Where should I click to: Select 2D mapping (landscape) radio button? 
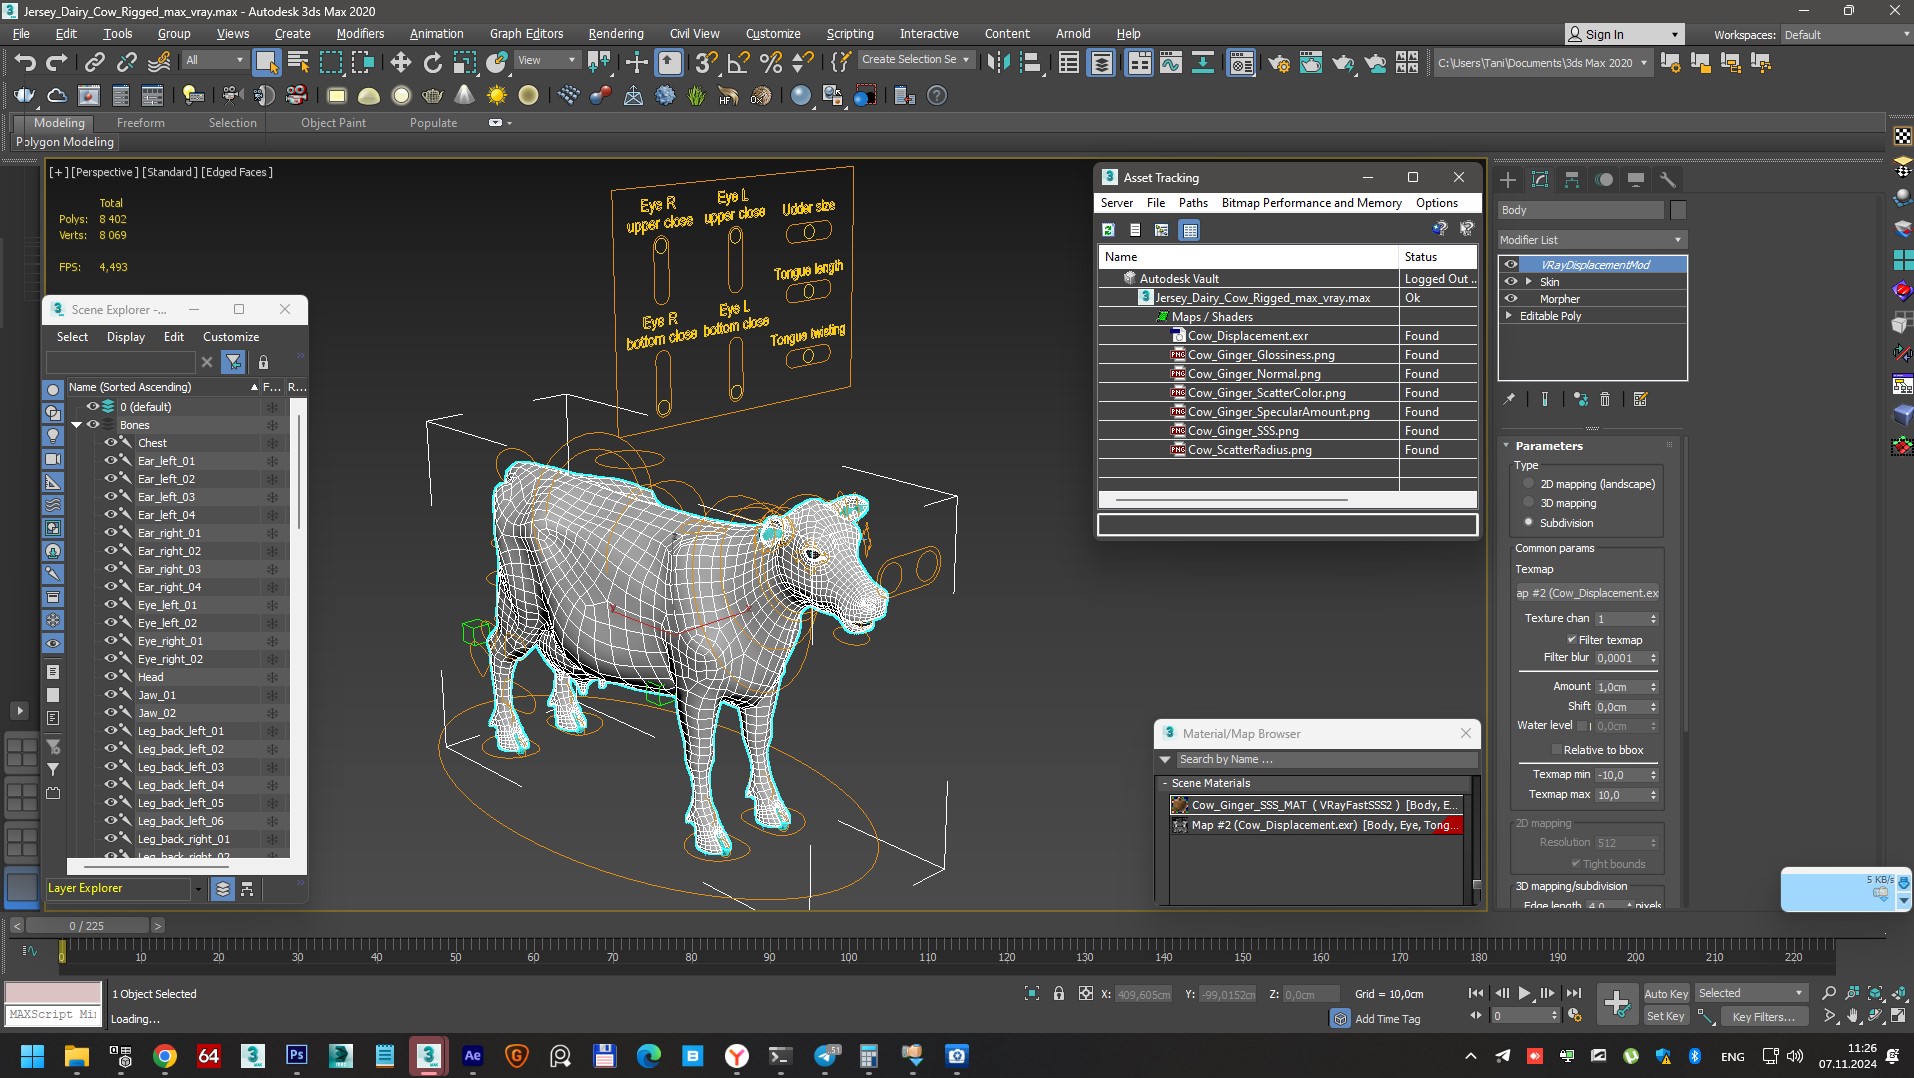click(1528, 483)
